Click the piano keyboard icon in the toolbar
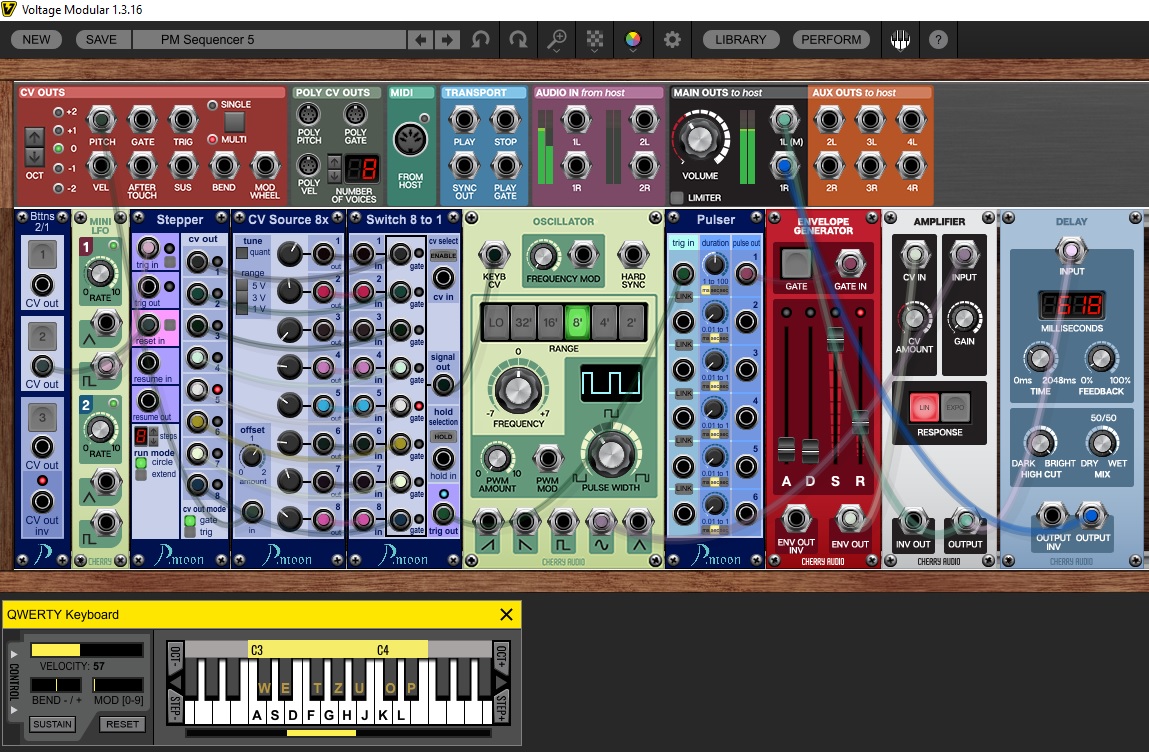 pos(899,39)
